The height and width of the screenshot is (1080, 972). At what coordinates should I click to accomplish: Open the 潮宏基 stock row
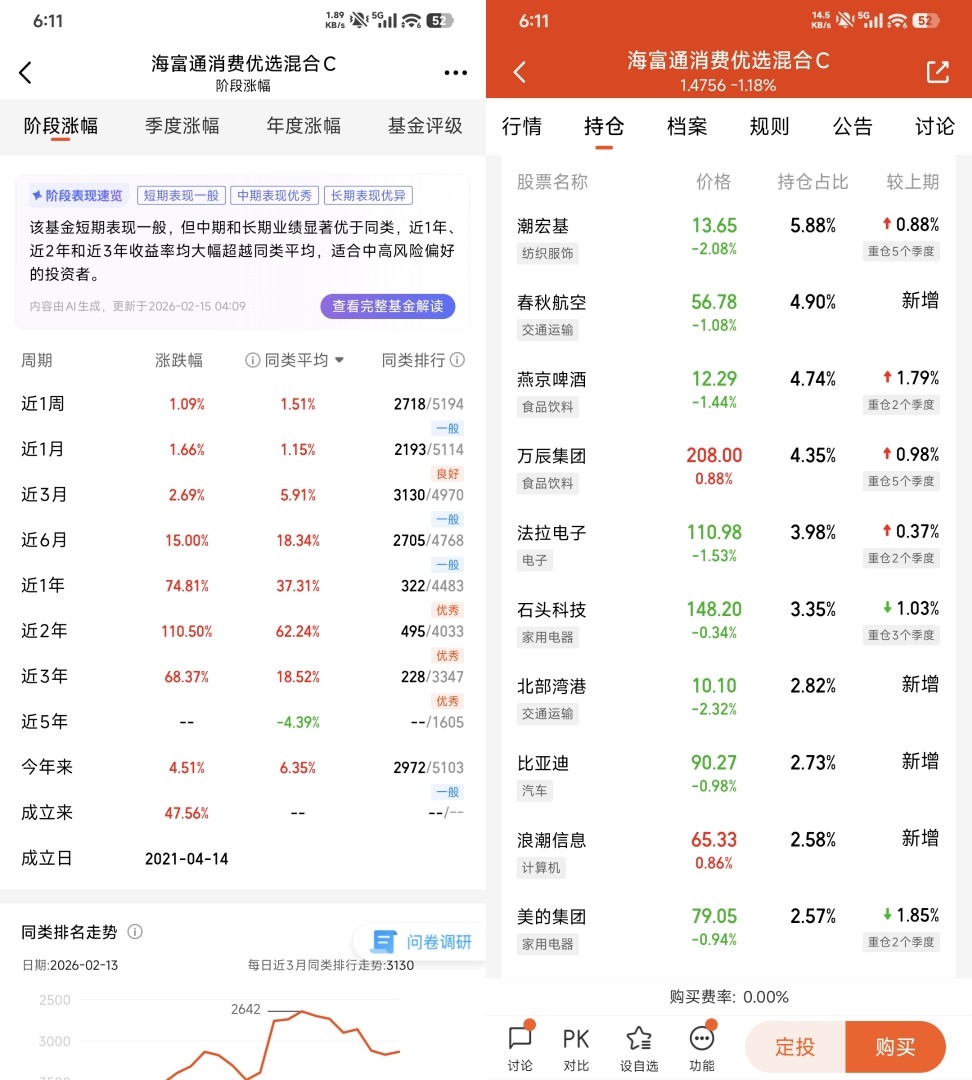728,239
